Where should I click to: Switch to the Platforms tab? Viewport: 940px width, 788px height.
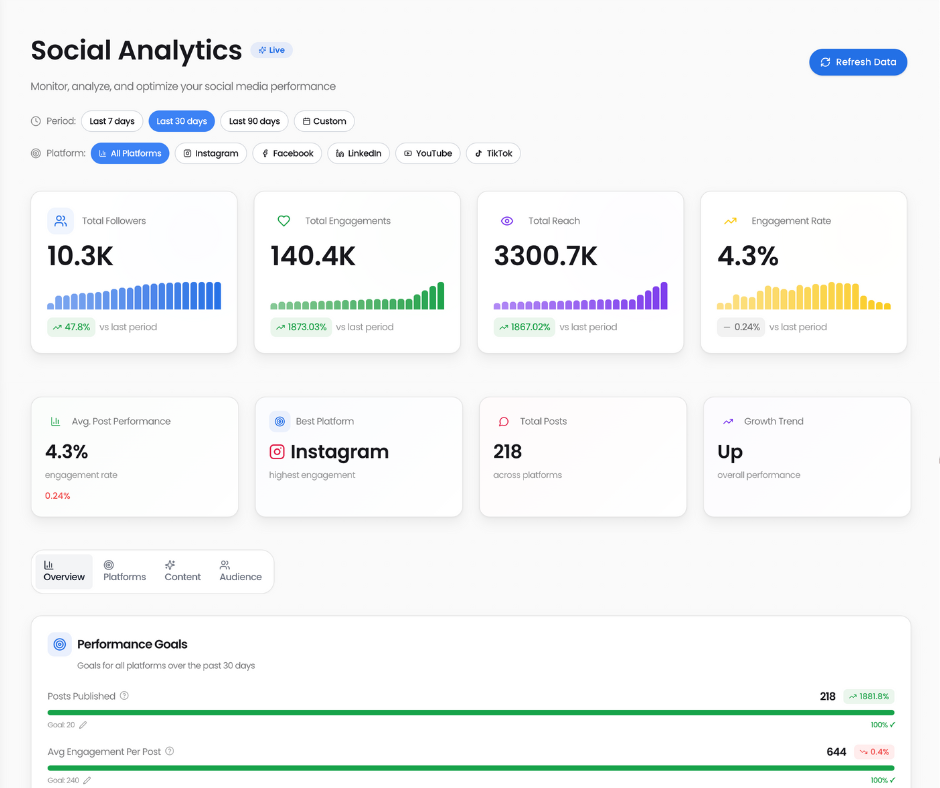tap(124, 570)
